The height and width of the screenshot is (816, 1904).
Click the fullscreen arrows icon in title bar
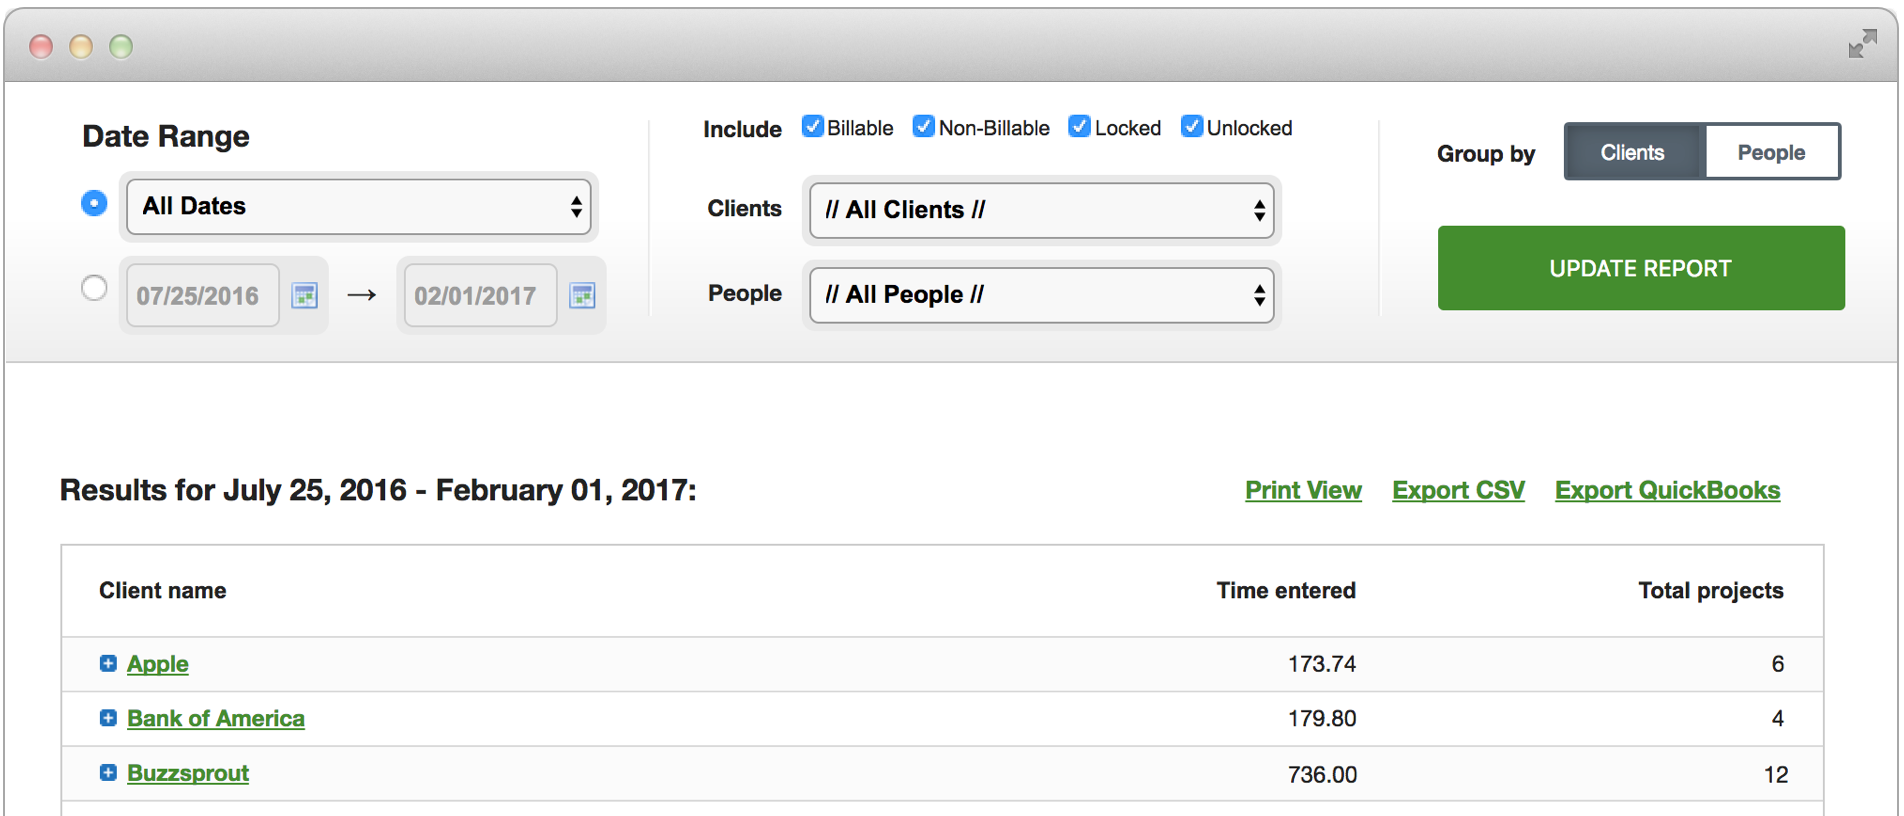[1861, 45]
